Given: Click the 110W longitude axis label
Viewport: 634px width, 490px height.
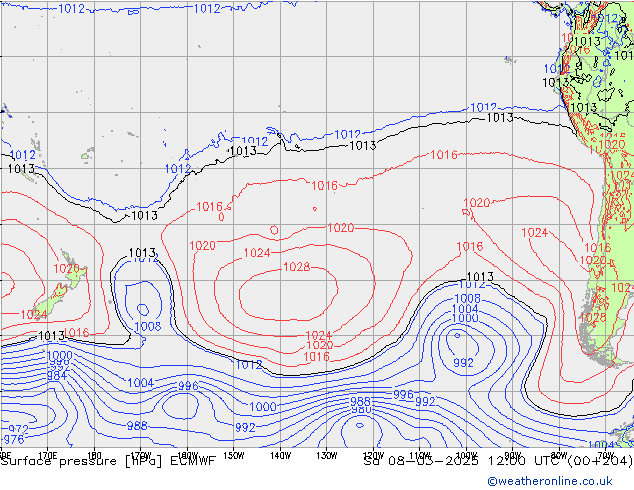Looking at the screenshot, I should 419,455.
